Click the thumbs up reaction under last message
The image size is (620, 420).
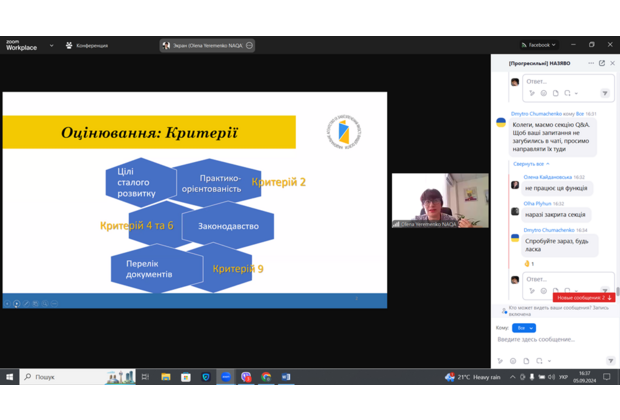[528, 263]
